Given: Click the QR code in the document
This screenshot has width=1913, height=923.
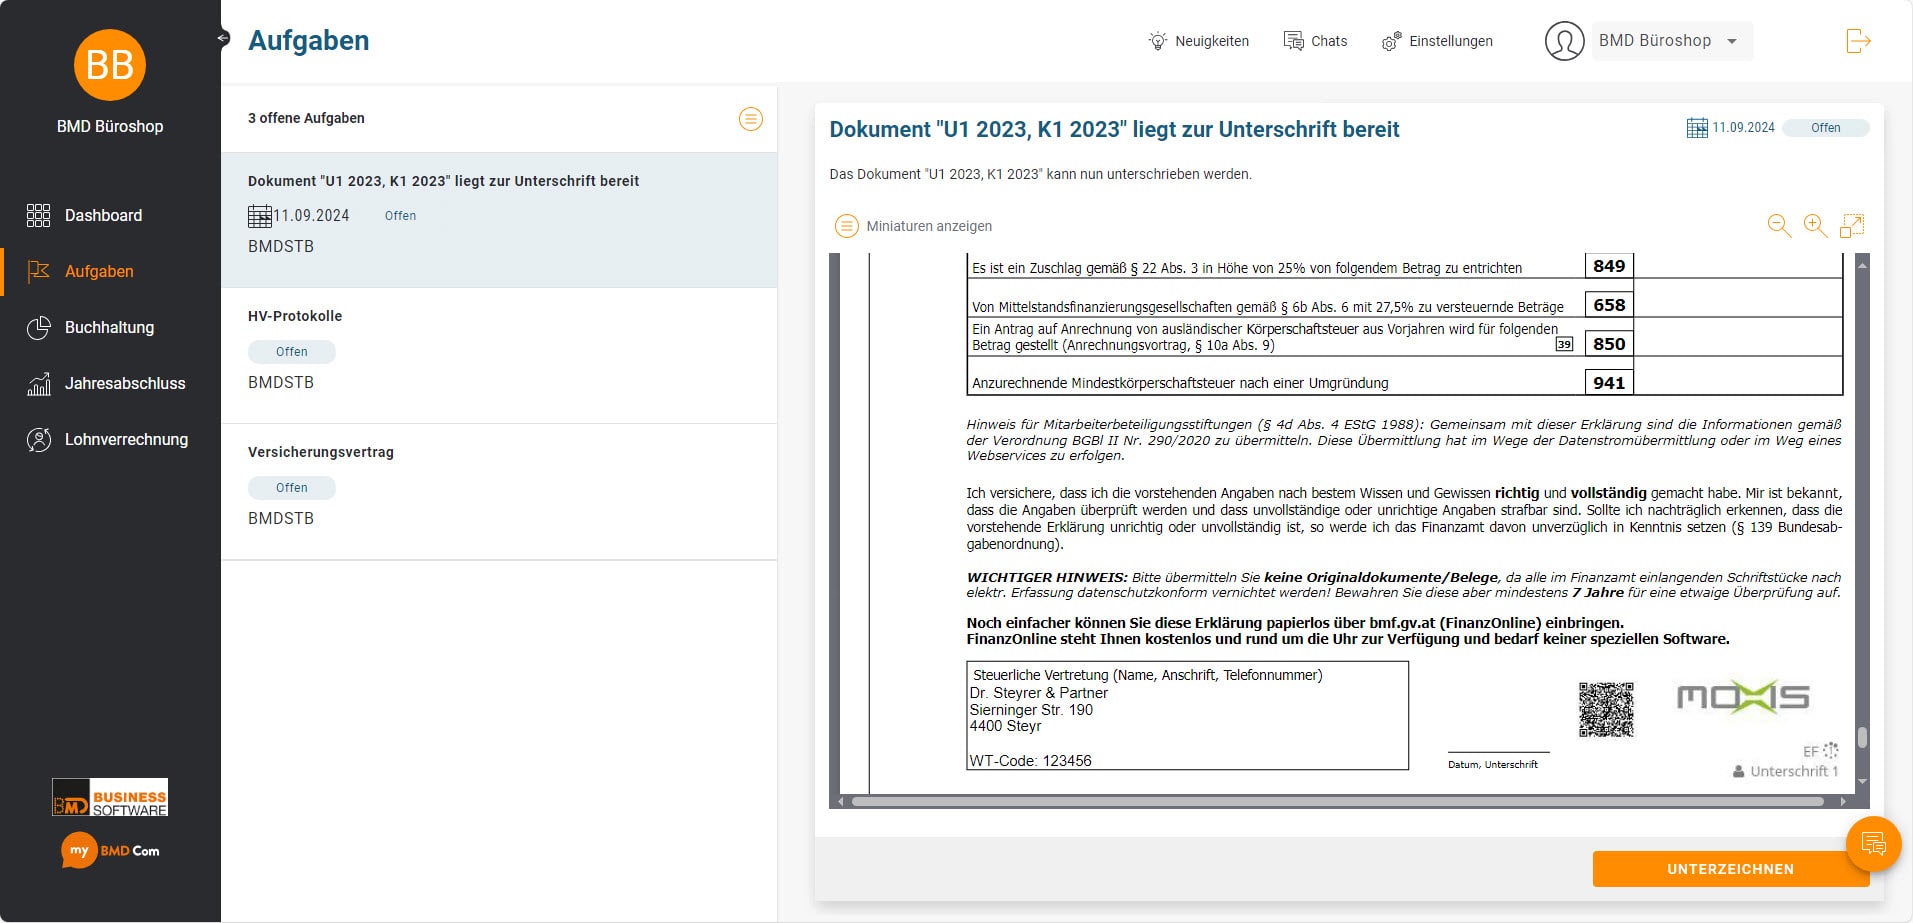Looking at the screenshot, I should pyautogui.click(x=1606, y=710).
